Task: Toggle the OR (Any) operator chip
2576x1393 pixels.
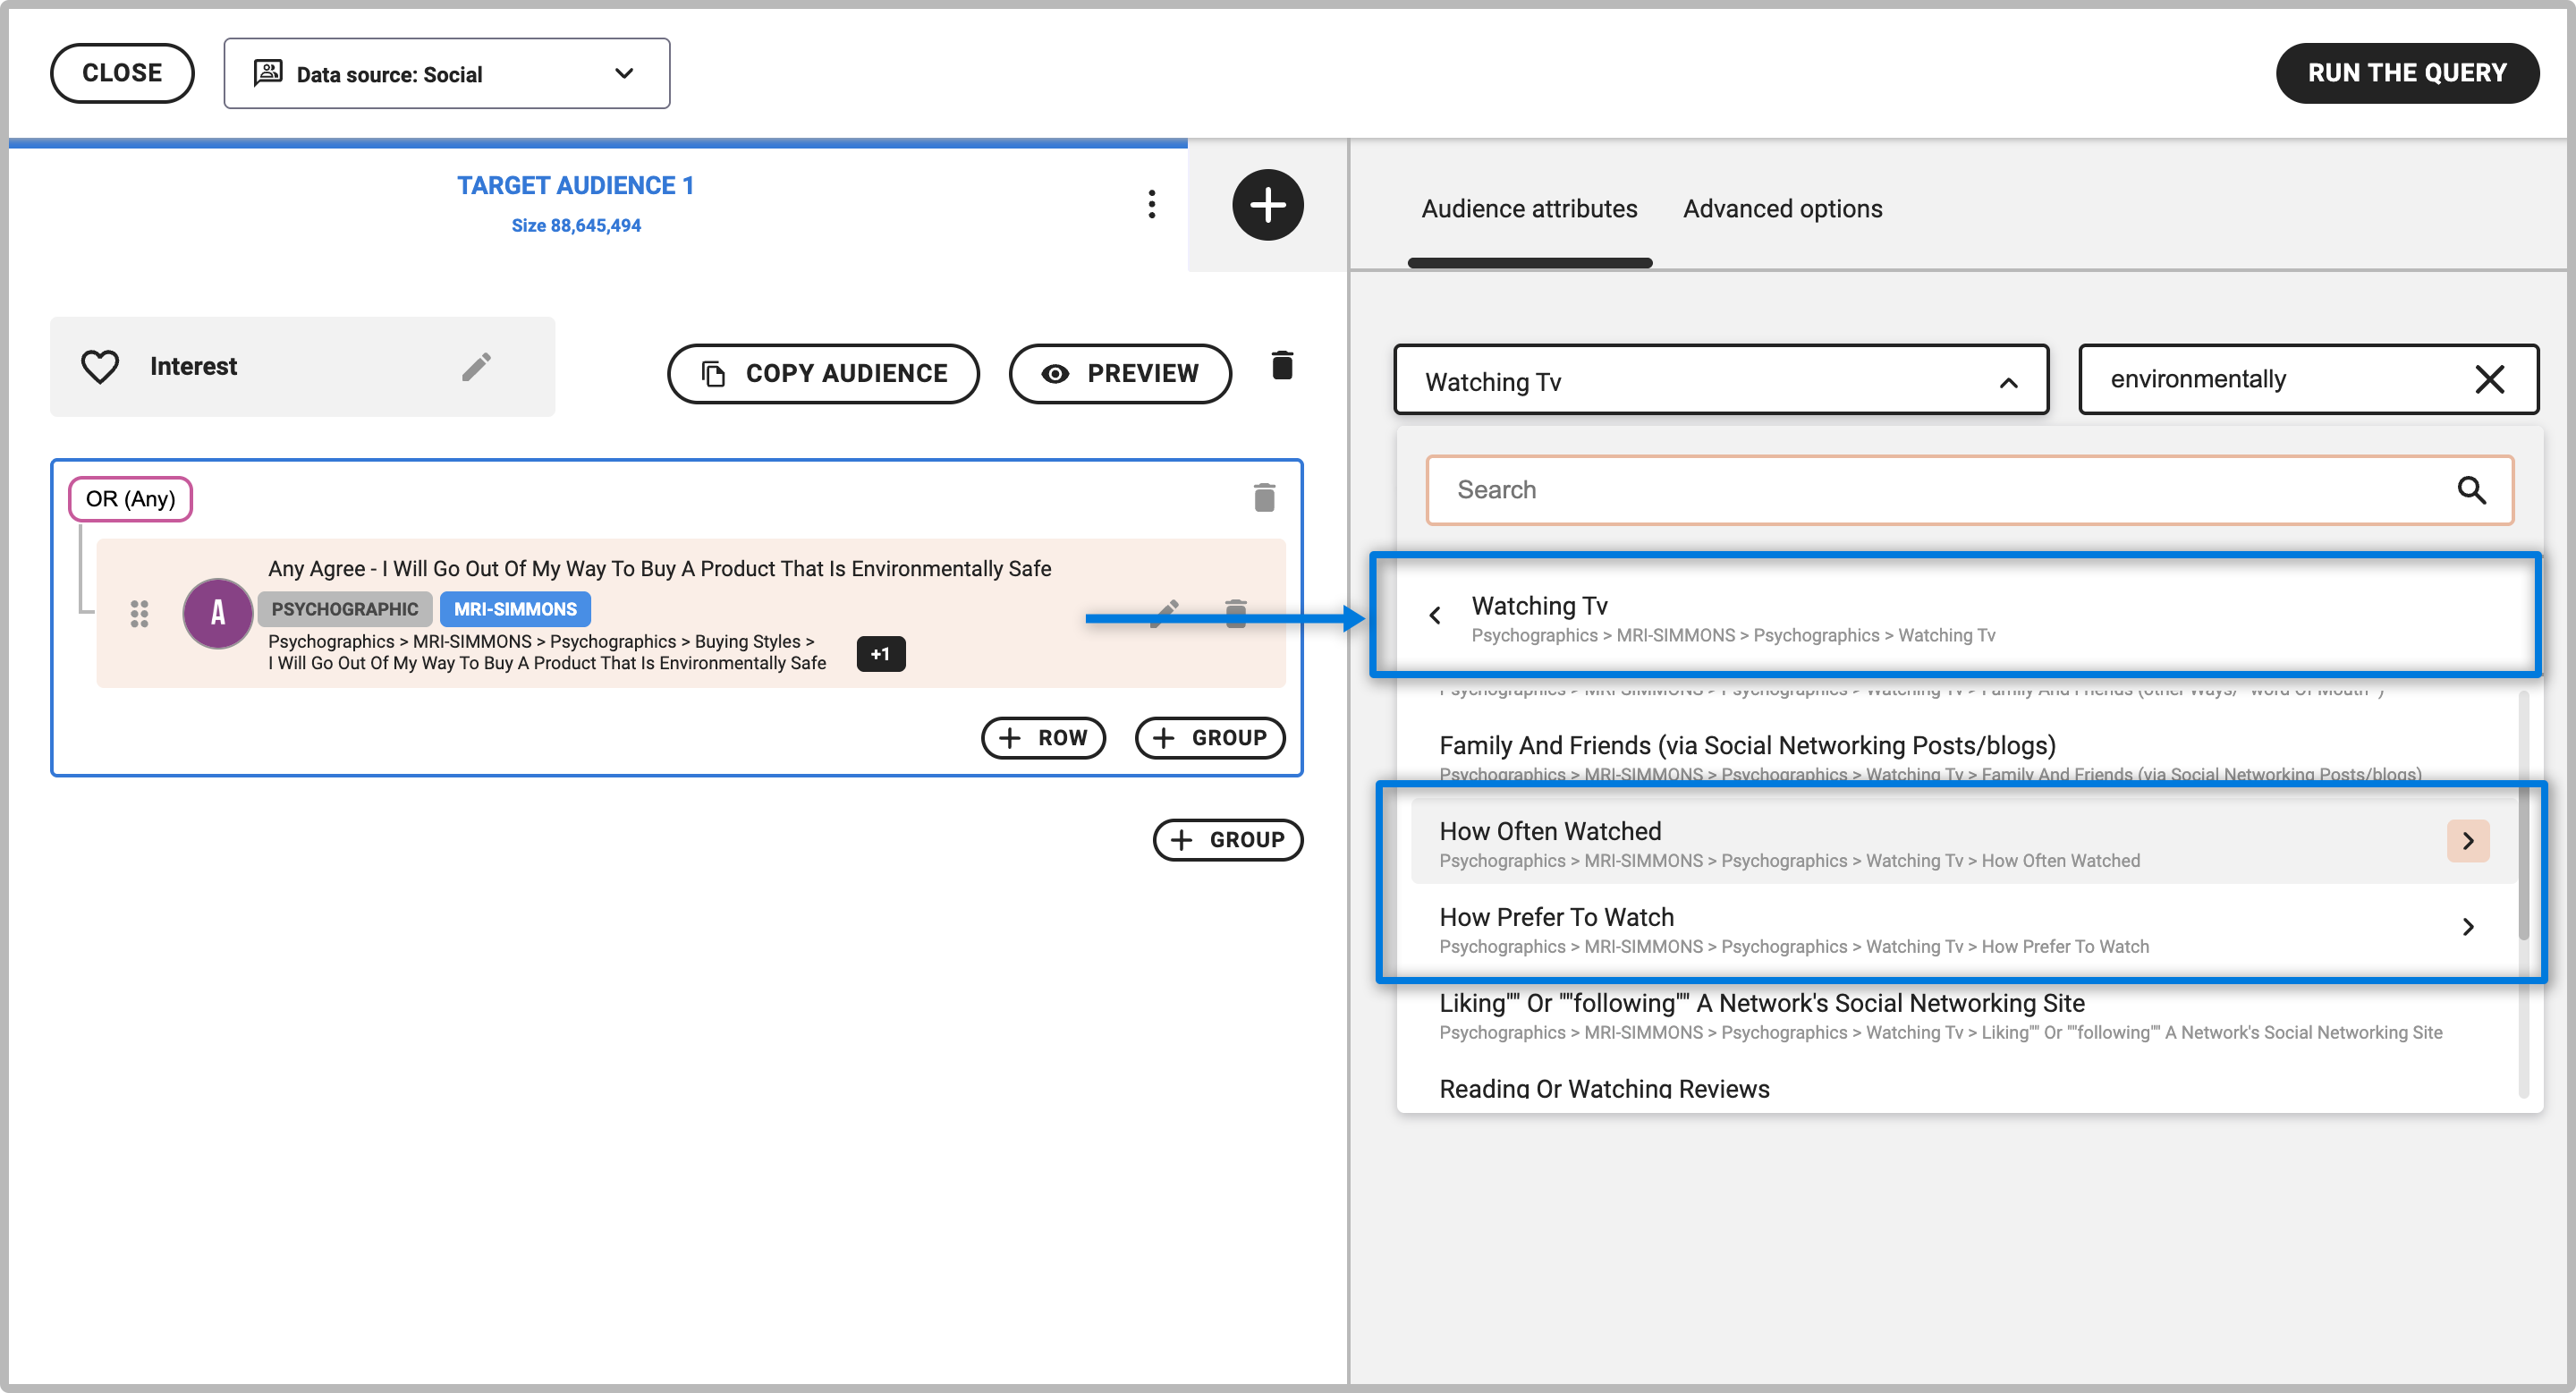Action: [130, 498]
